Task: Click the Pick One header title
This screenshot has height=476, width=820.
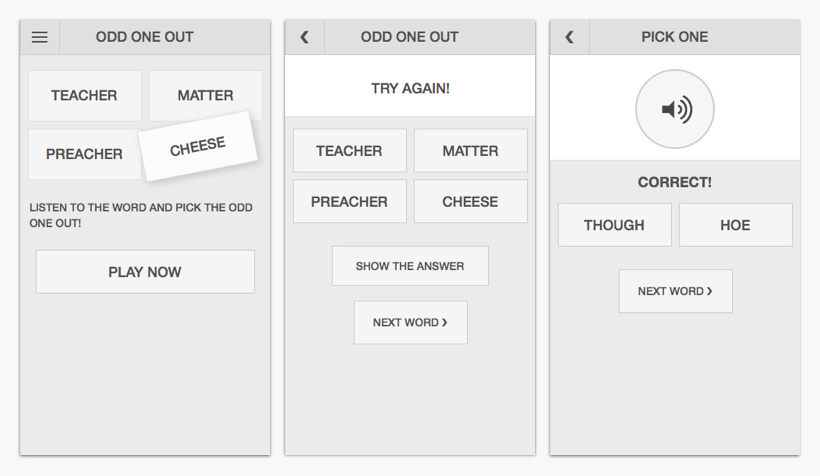Action: [x=675, y=37]
